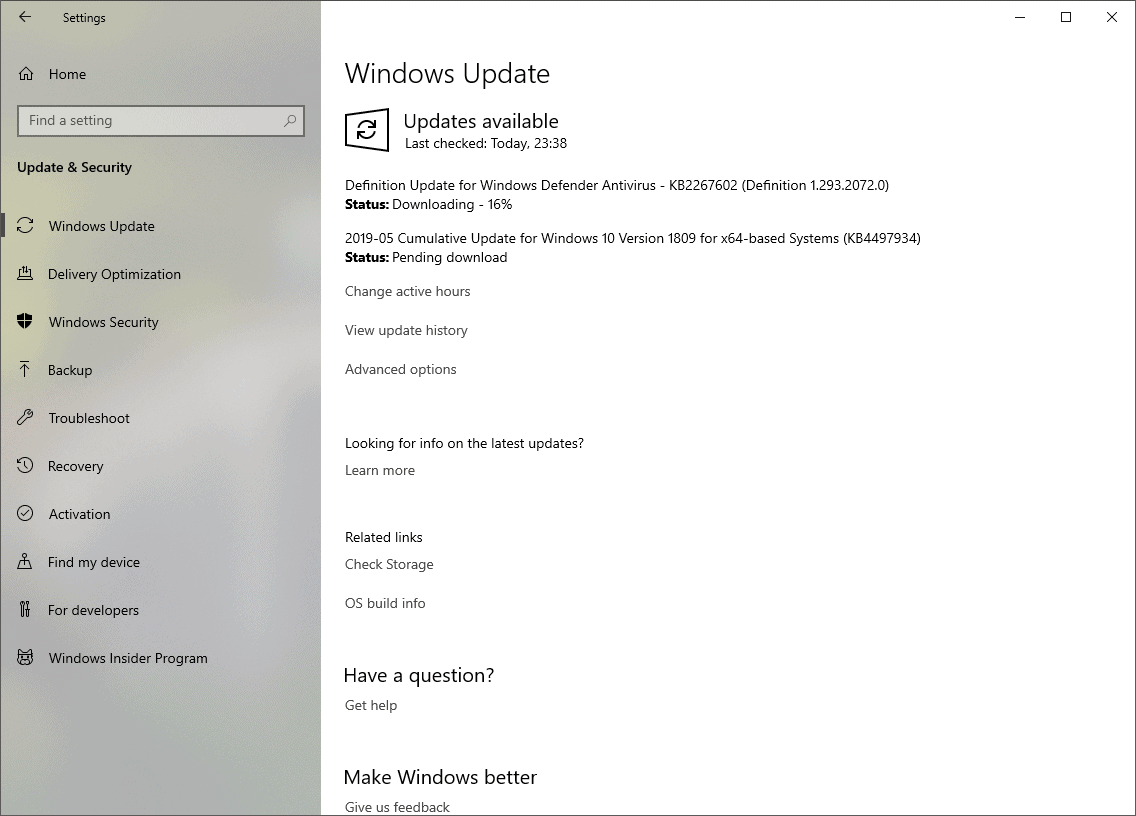Click the Troubleshoot wrench icon
Image resolution: width=1136 pixels, height=816 pixels.
pos(25,417)
